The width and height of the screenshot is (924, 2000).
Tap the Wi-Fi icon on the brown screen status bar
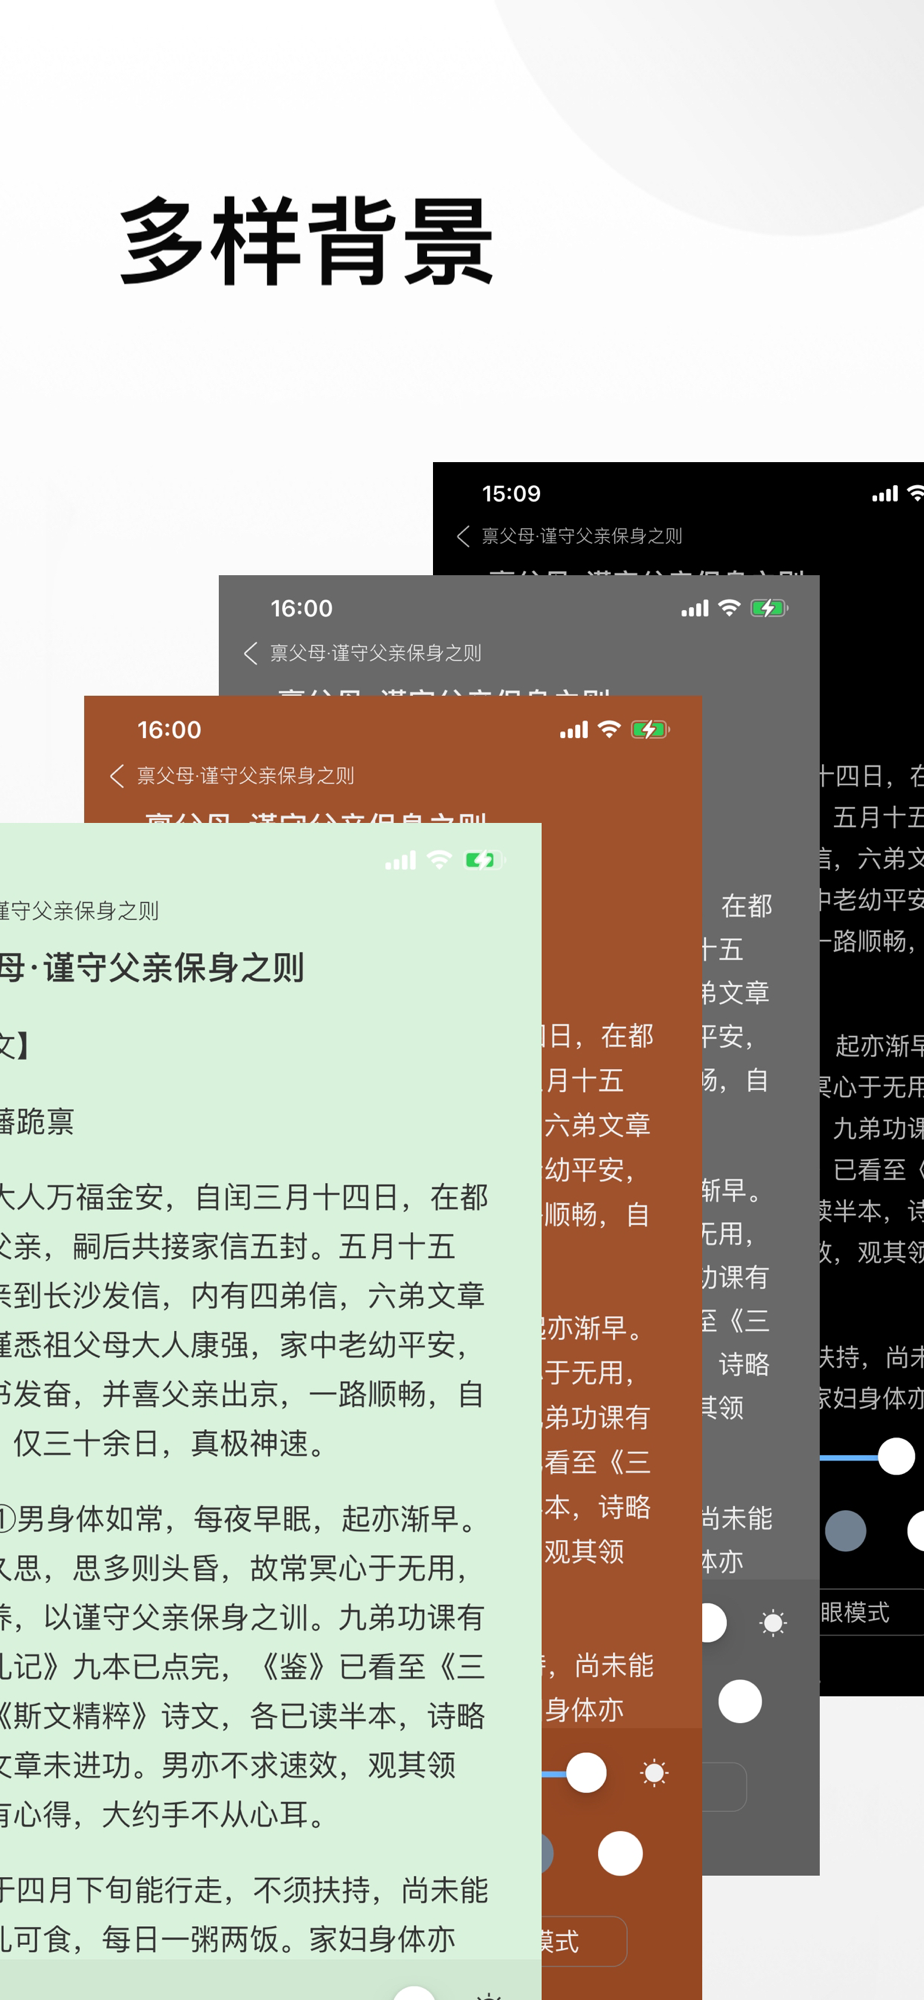[x=609, y=729]
